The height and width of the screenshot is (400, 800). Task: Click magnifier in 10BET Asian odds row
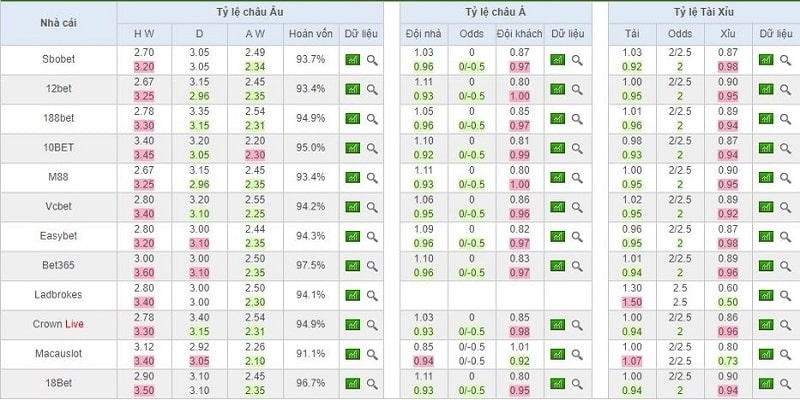(x=577, y=148)
